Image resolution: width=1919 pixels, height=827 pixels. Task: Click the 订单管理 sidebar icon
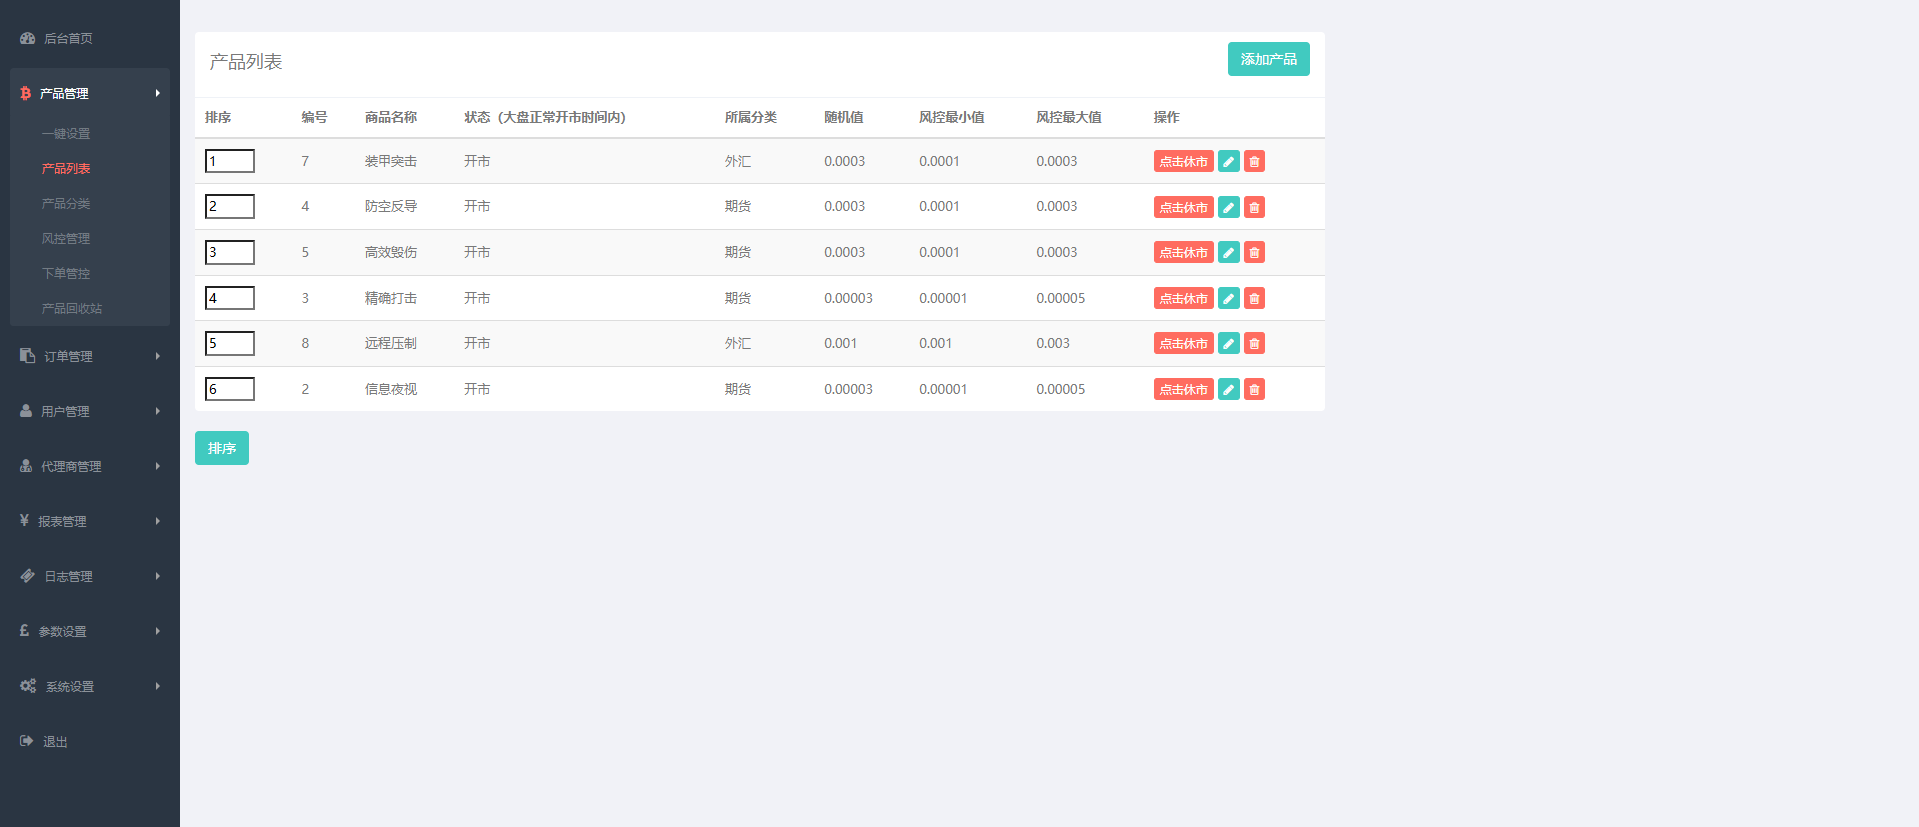pos(27,355)
